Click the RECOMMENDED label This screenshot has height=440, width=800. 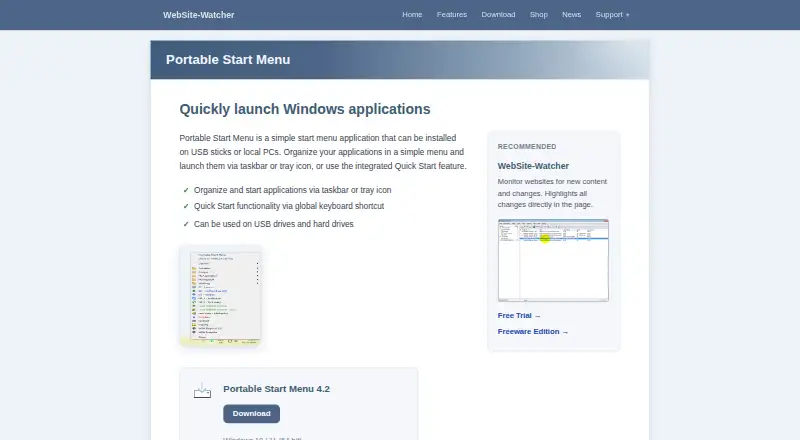pyautogui.click(x=527, y=146)
